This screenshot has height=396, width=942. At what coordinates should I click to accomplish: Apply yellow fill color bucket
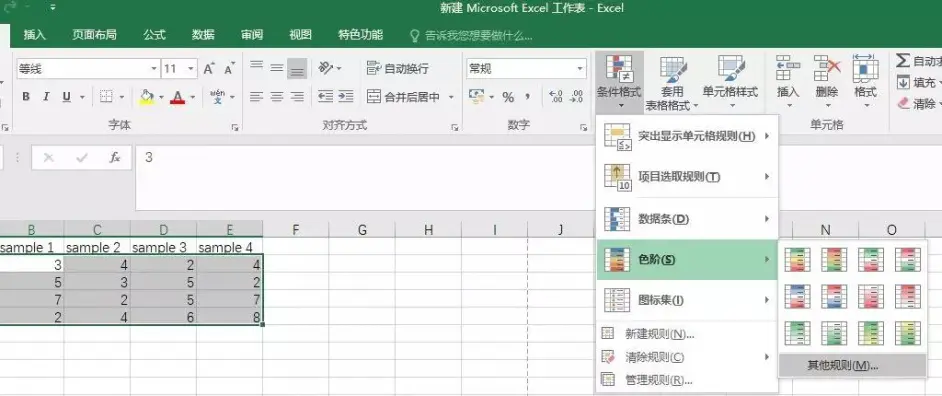click(x=147, y=97)
